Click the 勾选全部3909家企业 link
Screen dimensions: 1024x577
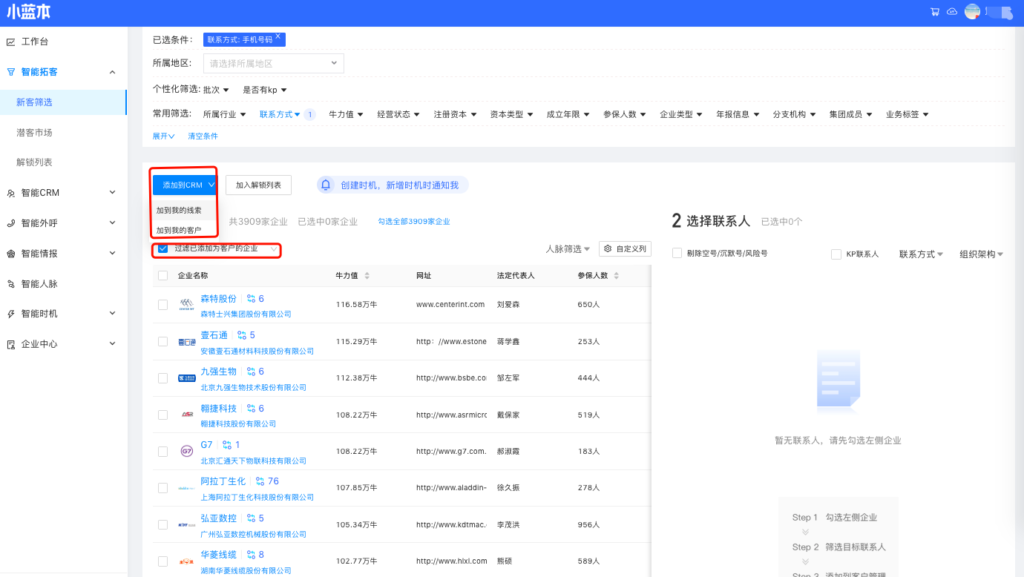pos(413,221)
